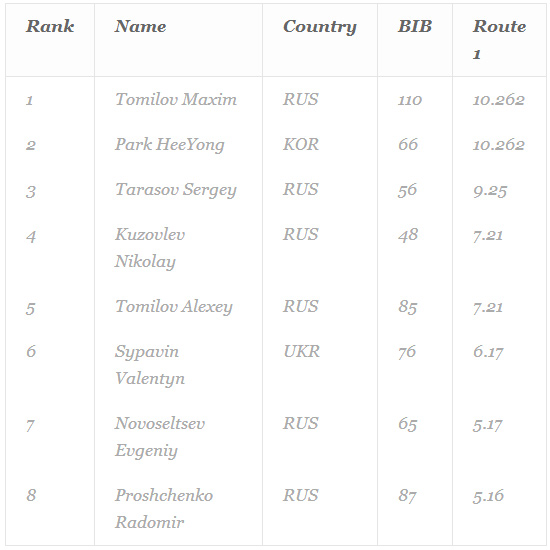Select the name Tomilov Maxim
Viewport: 550px width, 550px height.
tap(176, 99)
